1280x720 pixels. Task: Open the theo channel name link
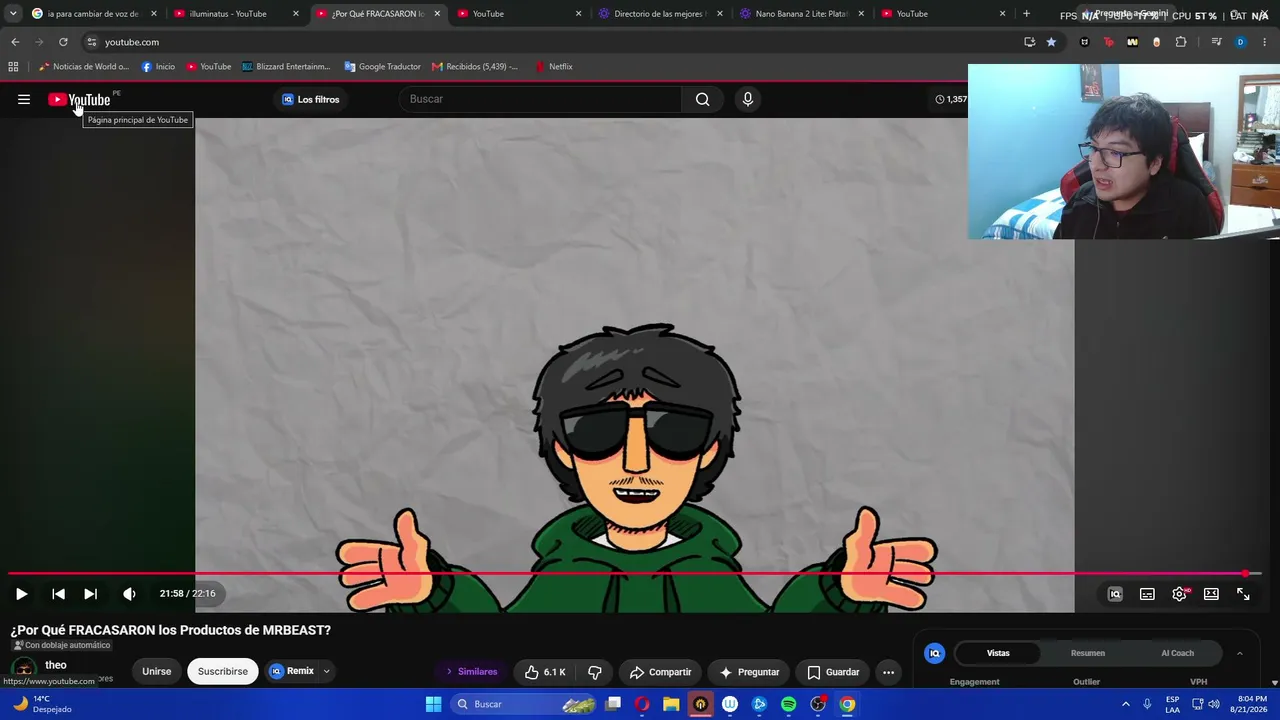click(x=56, y=665)
